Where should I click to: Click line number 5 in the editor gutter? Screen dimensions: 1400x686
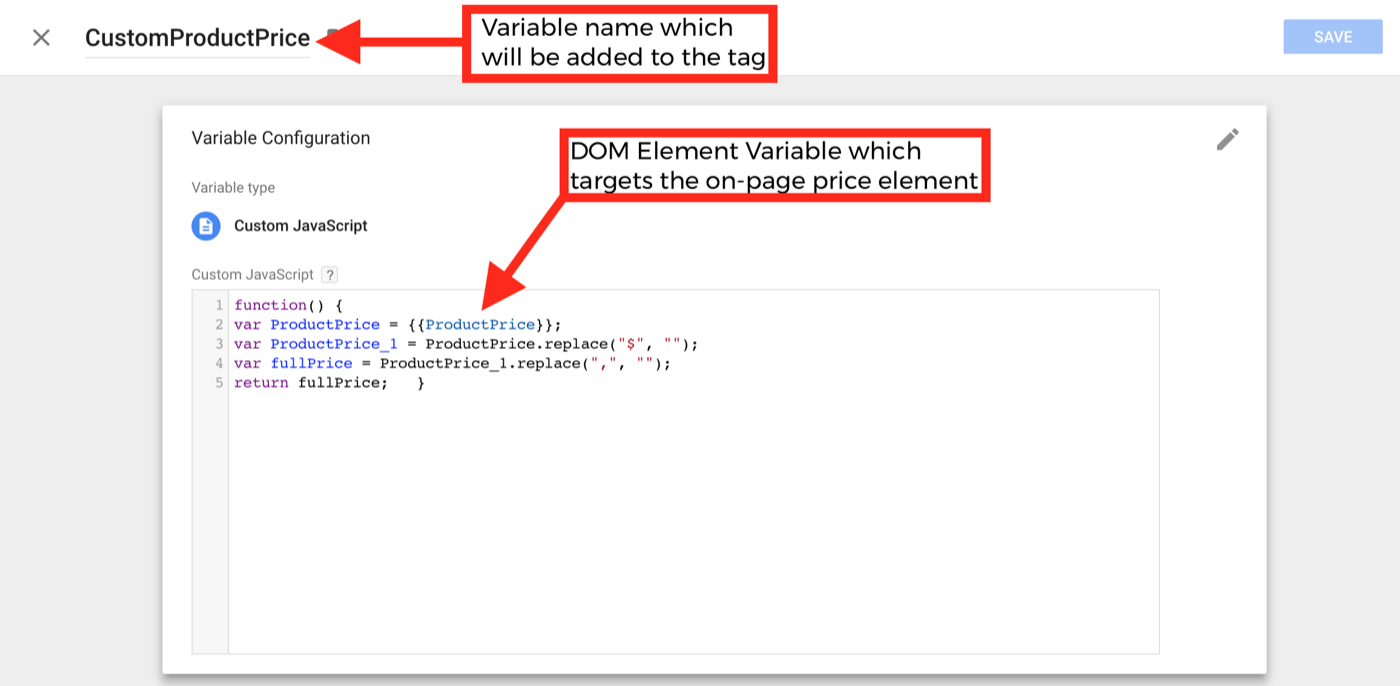(x=219, y=383)
